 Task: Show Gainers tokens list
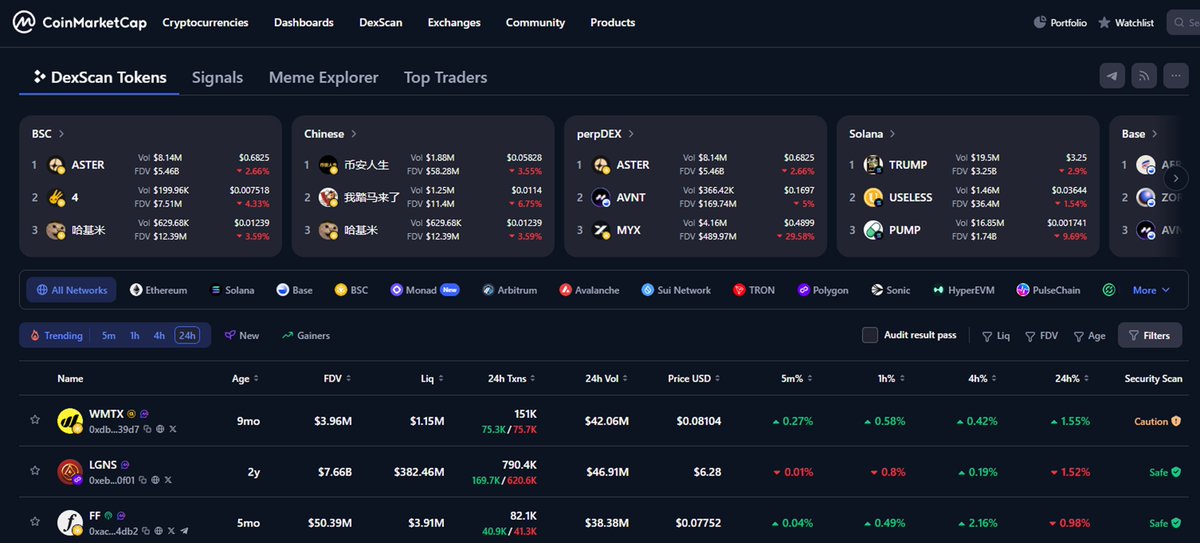click(306, 336)
